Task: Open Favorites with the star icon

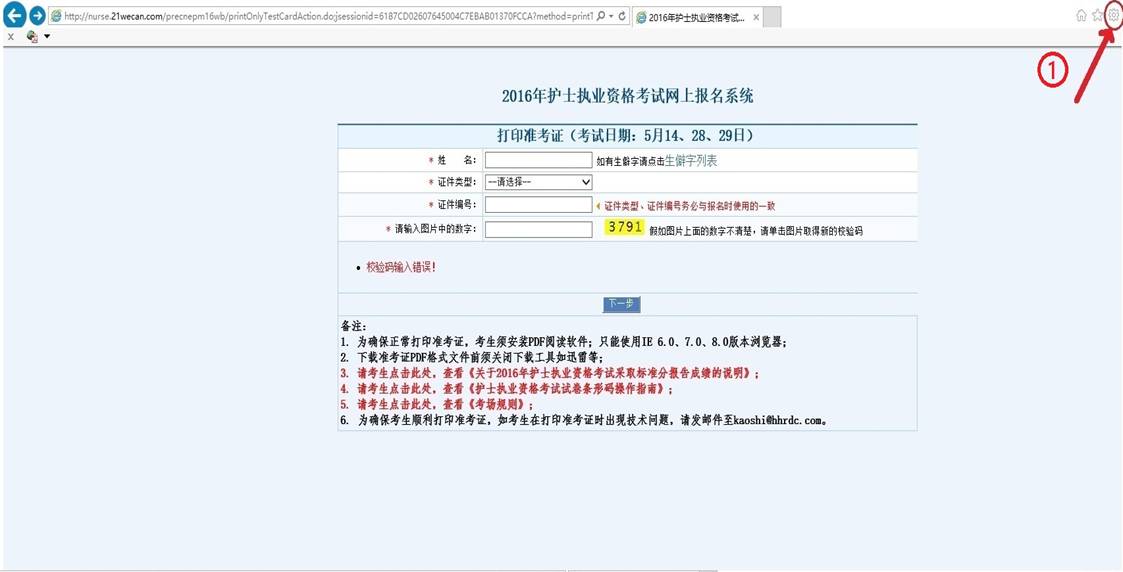Action: (1097, 16)
